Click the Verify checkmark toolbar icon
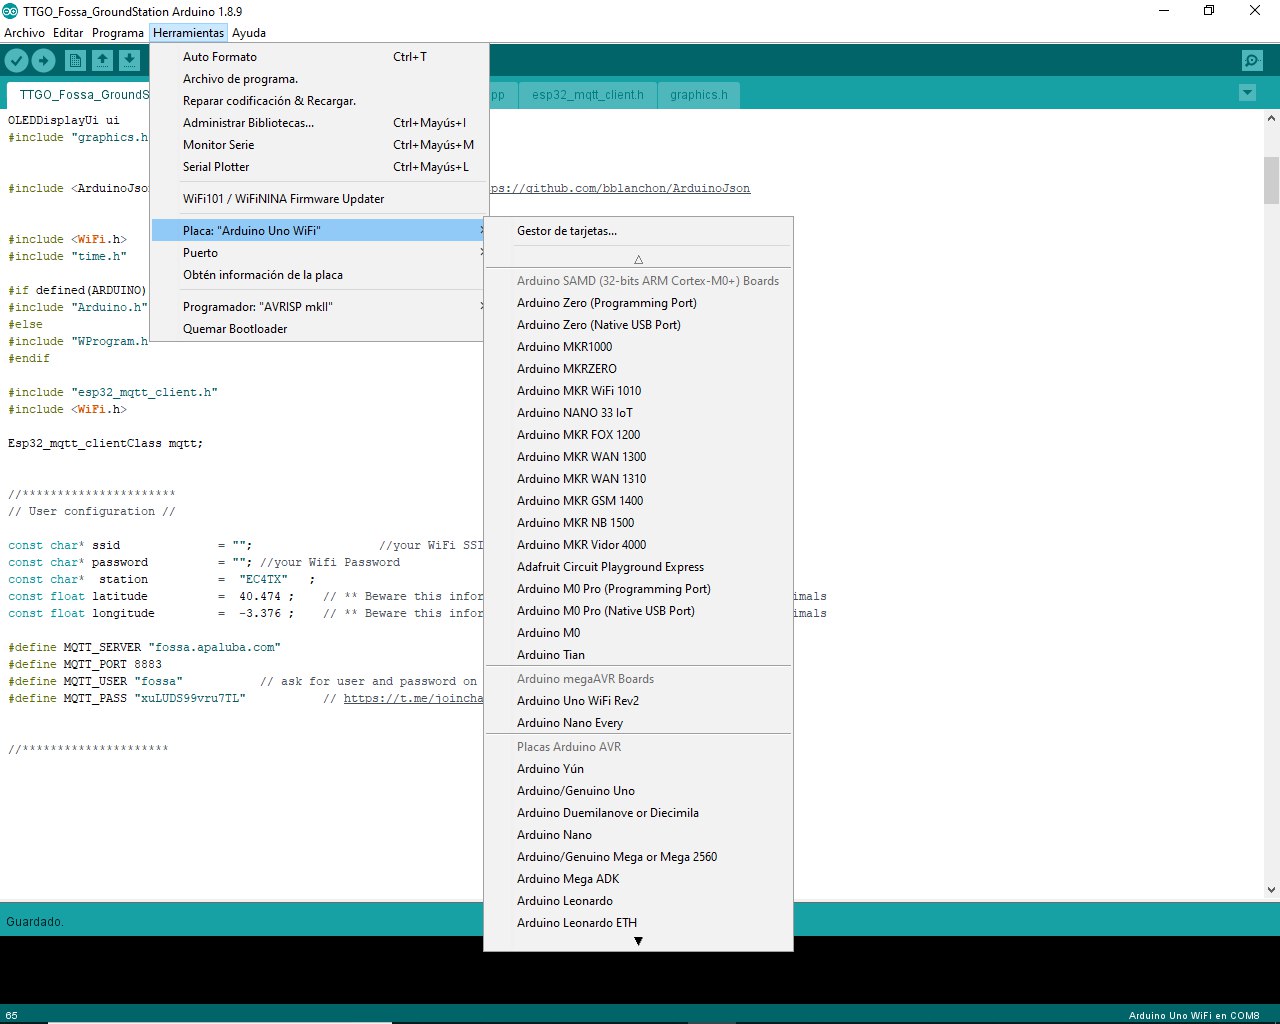1280x1024 pixels. tap(17, 61)
